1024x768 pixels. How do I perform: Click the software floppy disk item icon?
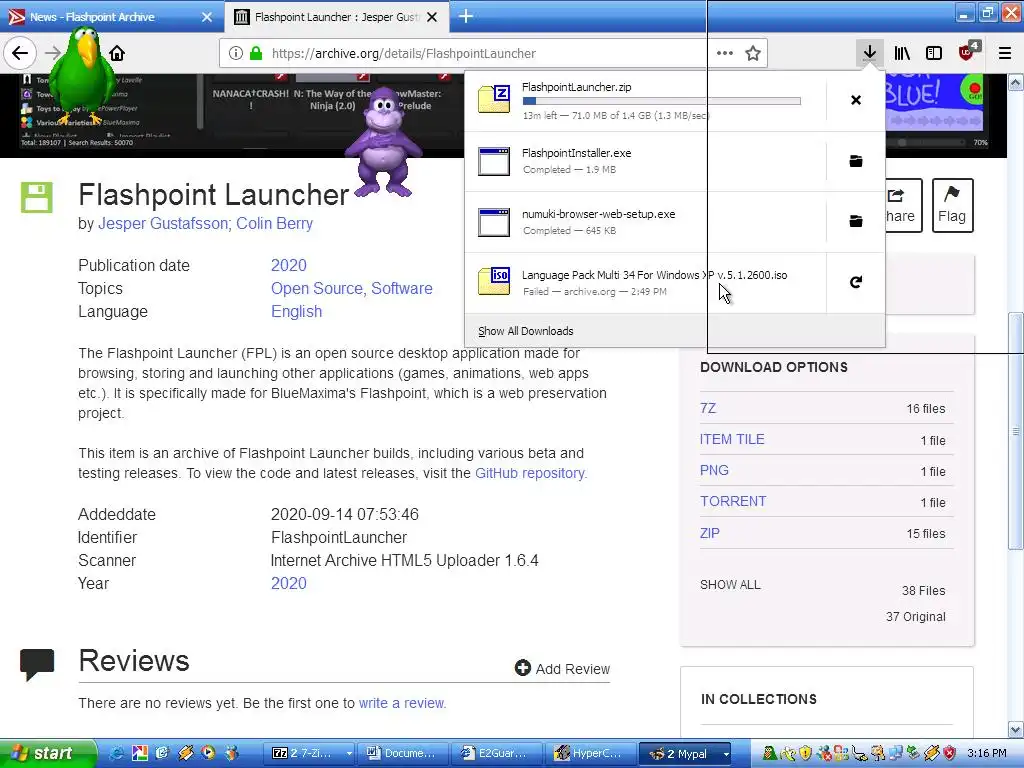tap(37, 197)
